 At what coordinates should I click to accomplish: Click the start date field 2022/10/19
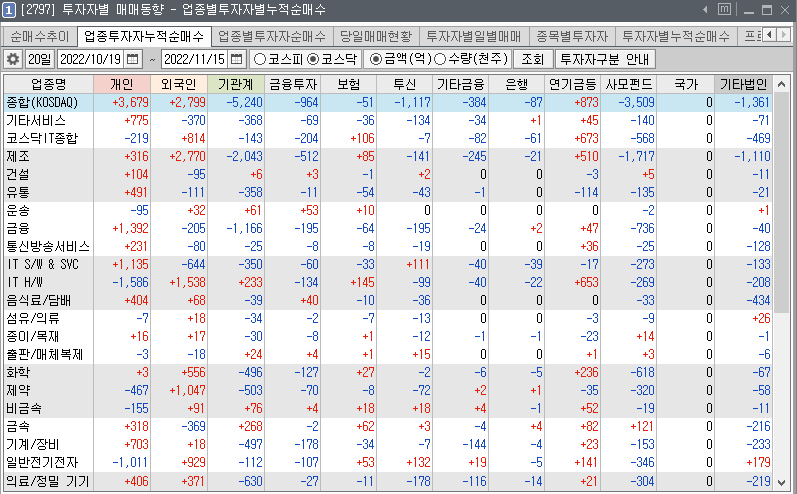90,59
